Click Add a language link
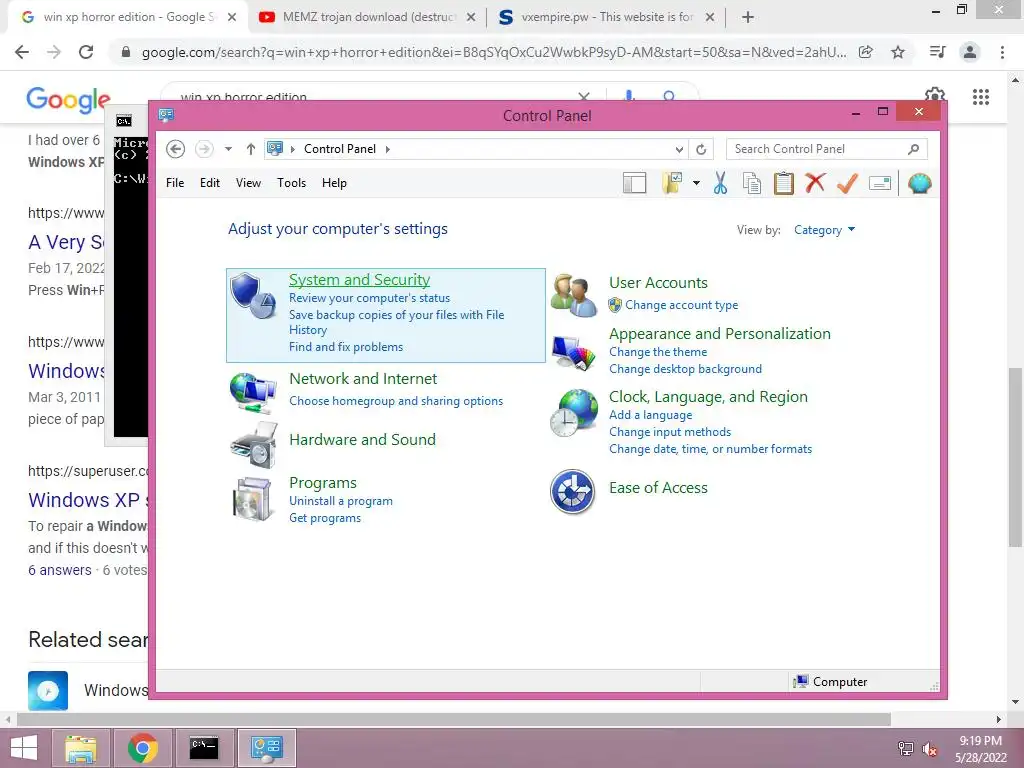Image resolution: width=1024 pixels, height=768 pixels. (x=650, y=415)
